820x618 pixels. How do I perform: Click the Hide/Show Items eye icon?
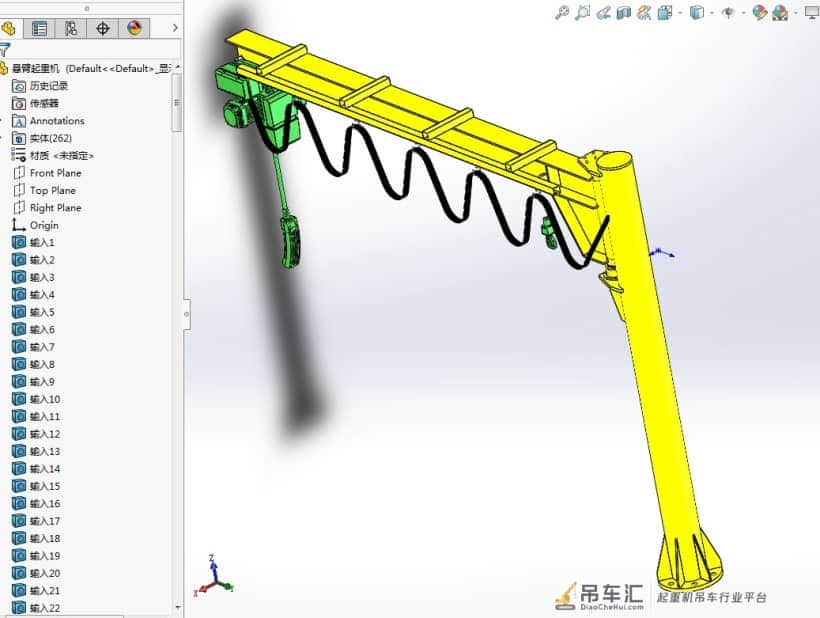tap(727, 12)
